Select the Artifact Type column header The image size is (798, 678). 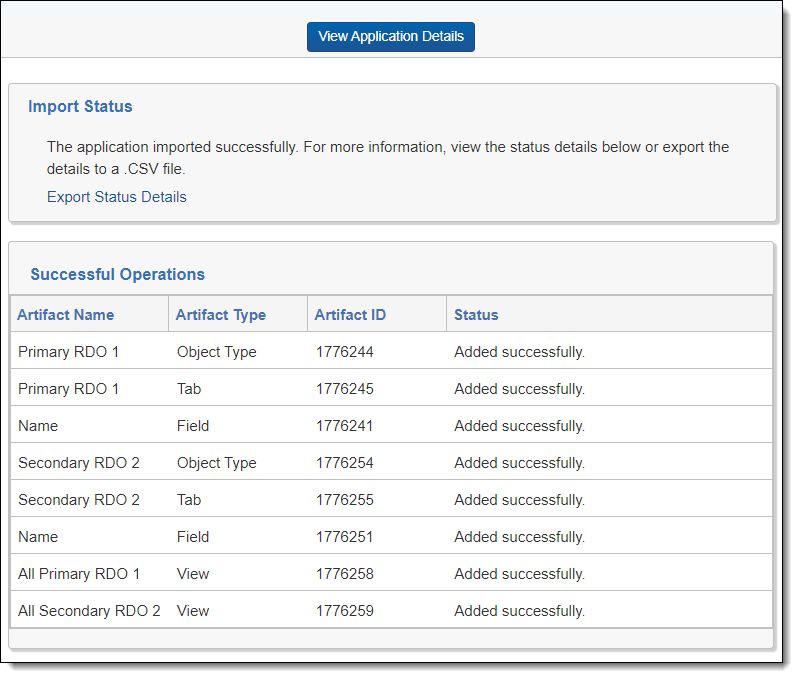(x=220, y=315)
